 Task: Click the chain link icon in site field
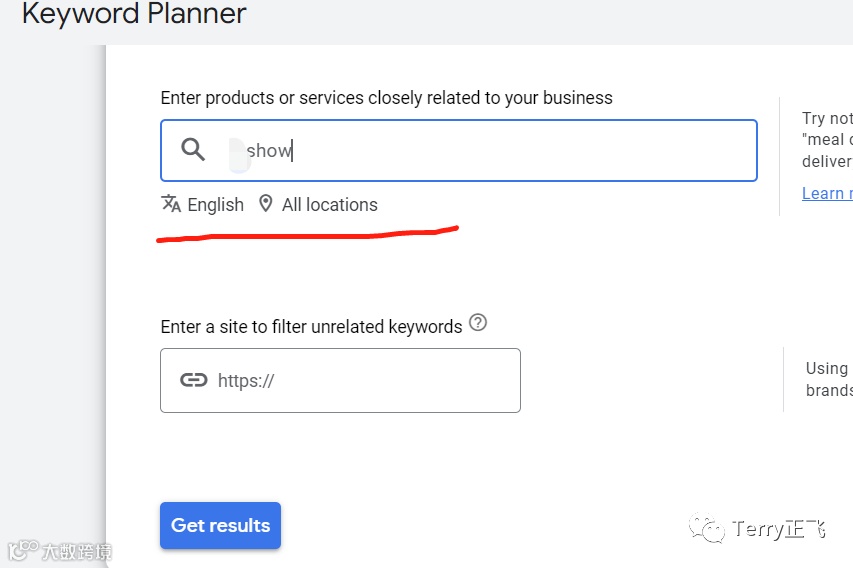click(193, 380)
